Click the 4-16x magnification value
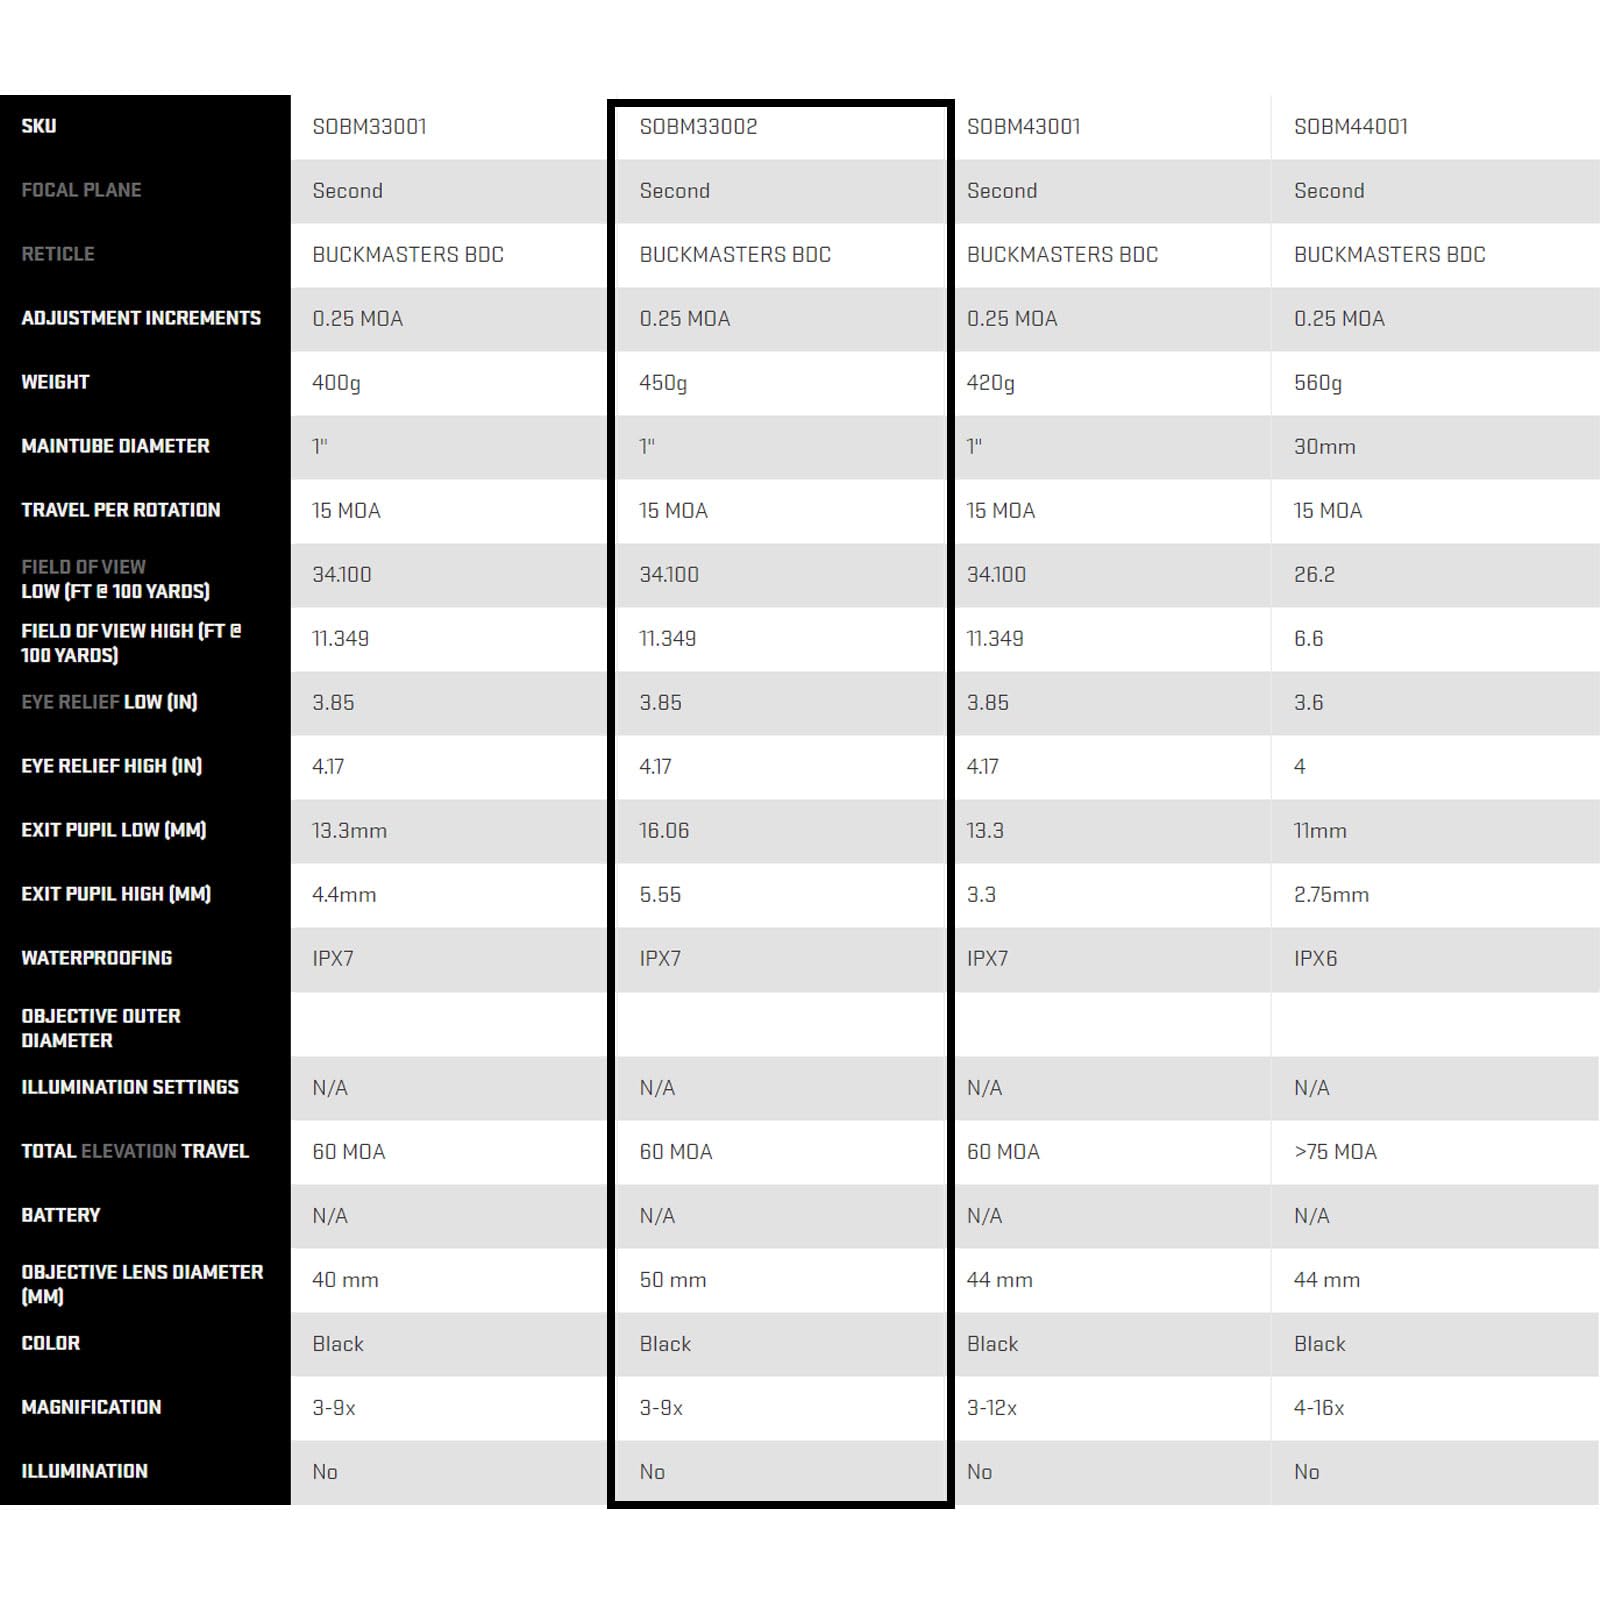The height and width of the screenshot is (1600, 1600). (1319, 1408)
